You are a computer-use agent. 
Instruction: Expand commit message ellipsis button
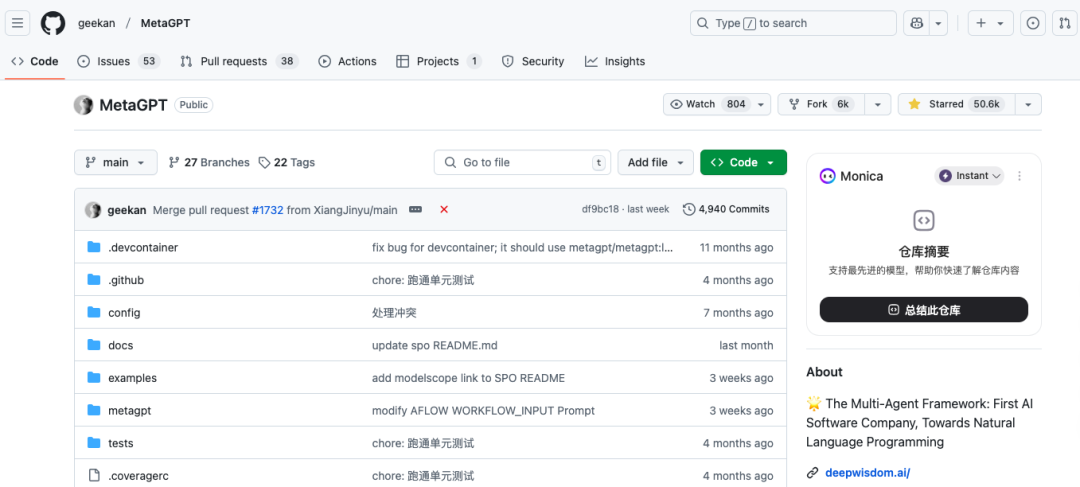[415, 209]
